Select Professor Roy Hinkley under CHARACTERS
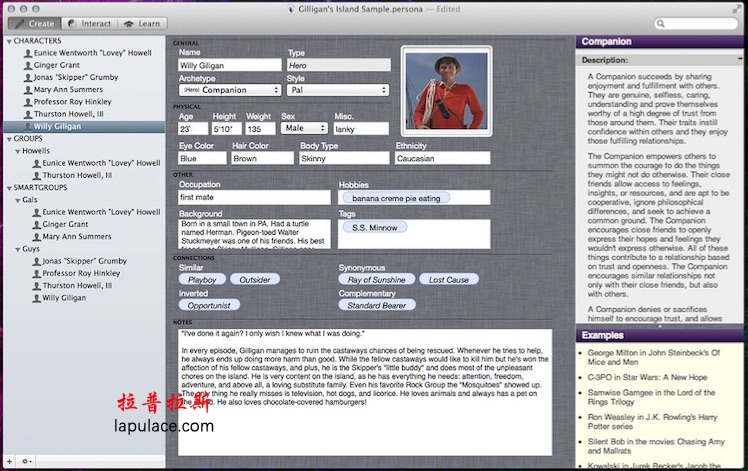 [72, 102]
